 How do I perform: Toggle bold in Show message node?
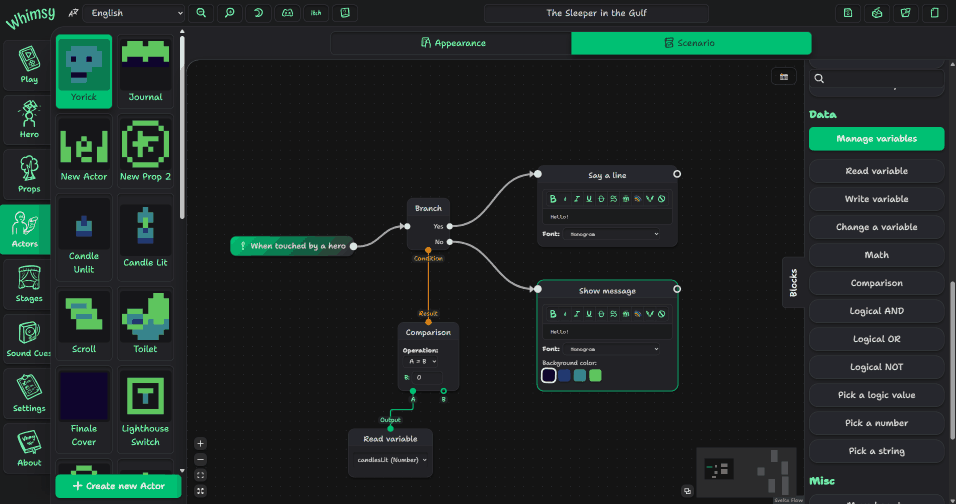(553, 314)
